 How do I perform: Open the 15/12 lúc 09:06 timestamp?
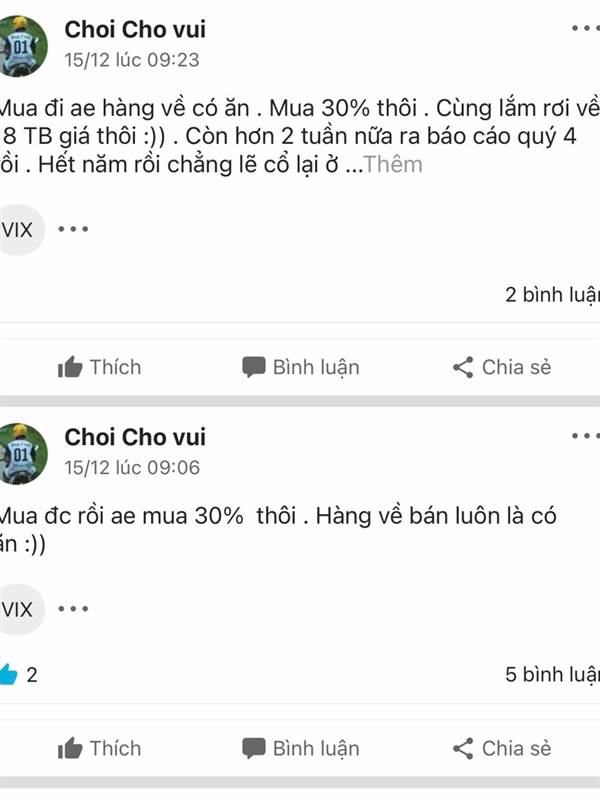[132, 467]
